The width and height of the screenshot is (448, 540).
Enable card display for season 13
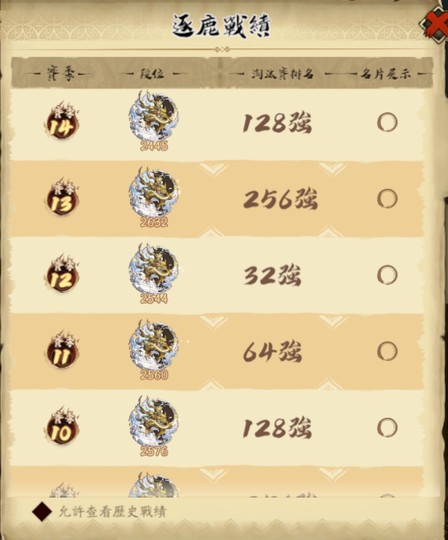pyautogui.click(x=387, y=199)
